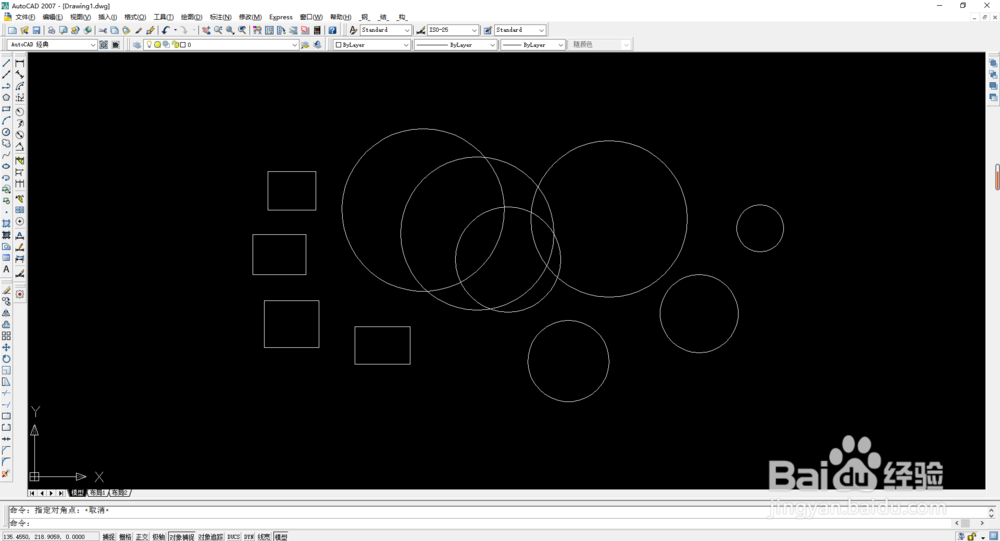
Task: Switch to the 布局1 layout tab
Action: [98, 493]
